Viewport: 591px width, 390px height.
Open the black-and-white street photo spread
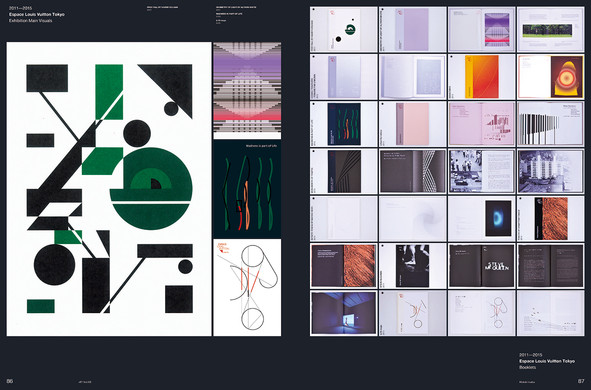(x=482, y=171)
